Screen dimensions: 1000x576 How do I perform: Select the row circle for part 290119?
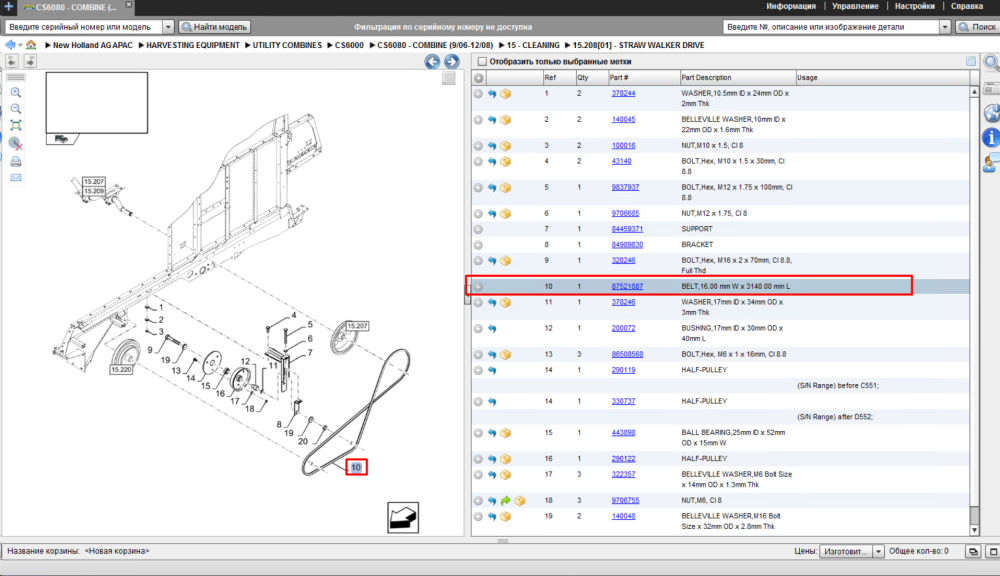[478, 370]
